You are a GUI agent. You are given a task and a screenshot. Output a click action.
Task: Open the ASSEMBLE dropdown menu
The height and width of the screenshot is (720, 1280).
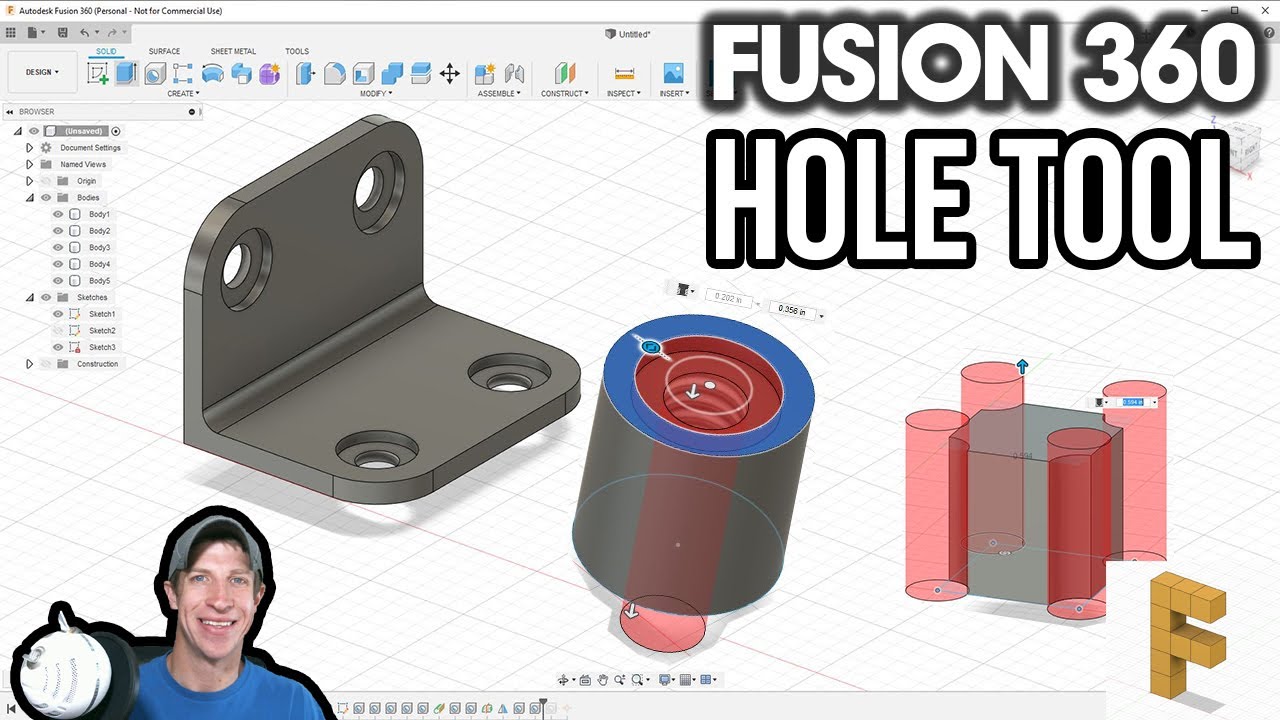click(x=499, y=93)
